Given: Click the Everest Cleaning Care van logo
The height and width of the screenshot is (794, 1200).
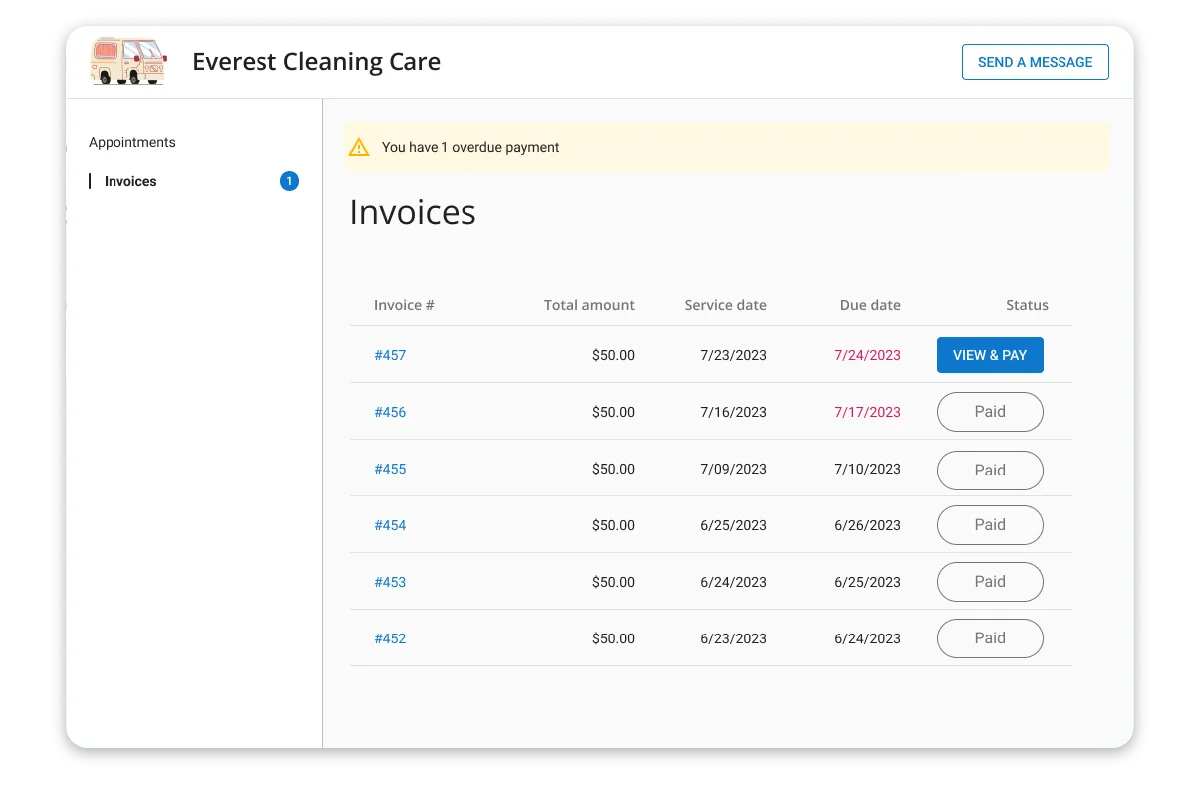Looking at the screenshot, I should [x=128, y=61].
